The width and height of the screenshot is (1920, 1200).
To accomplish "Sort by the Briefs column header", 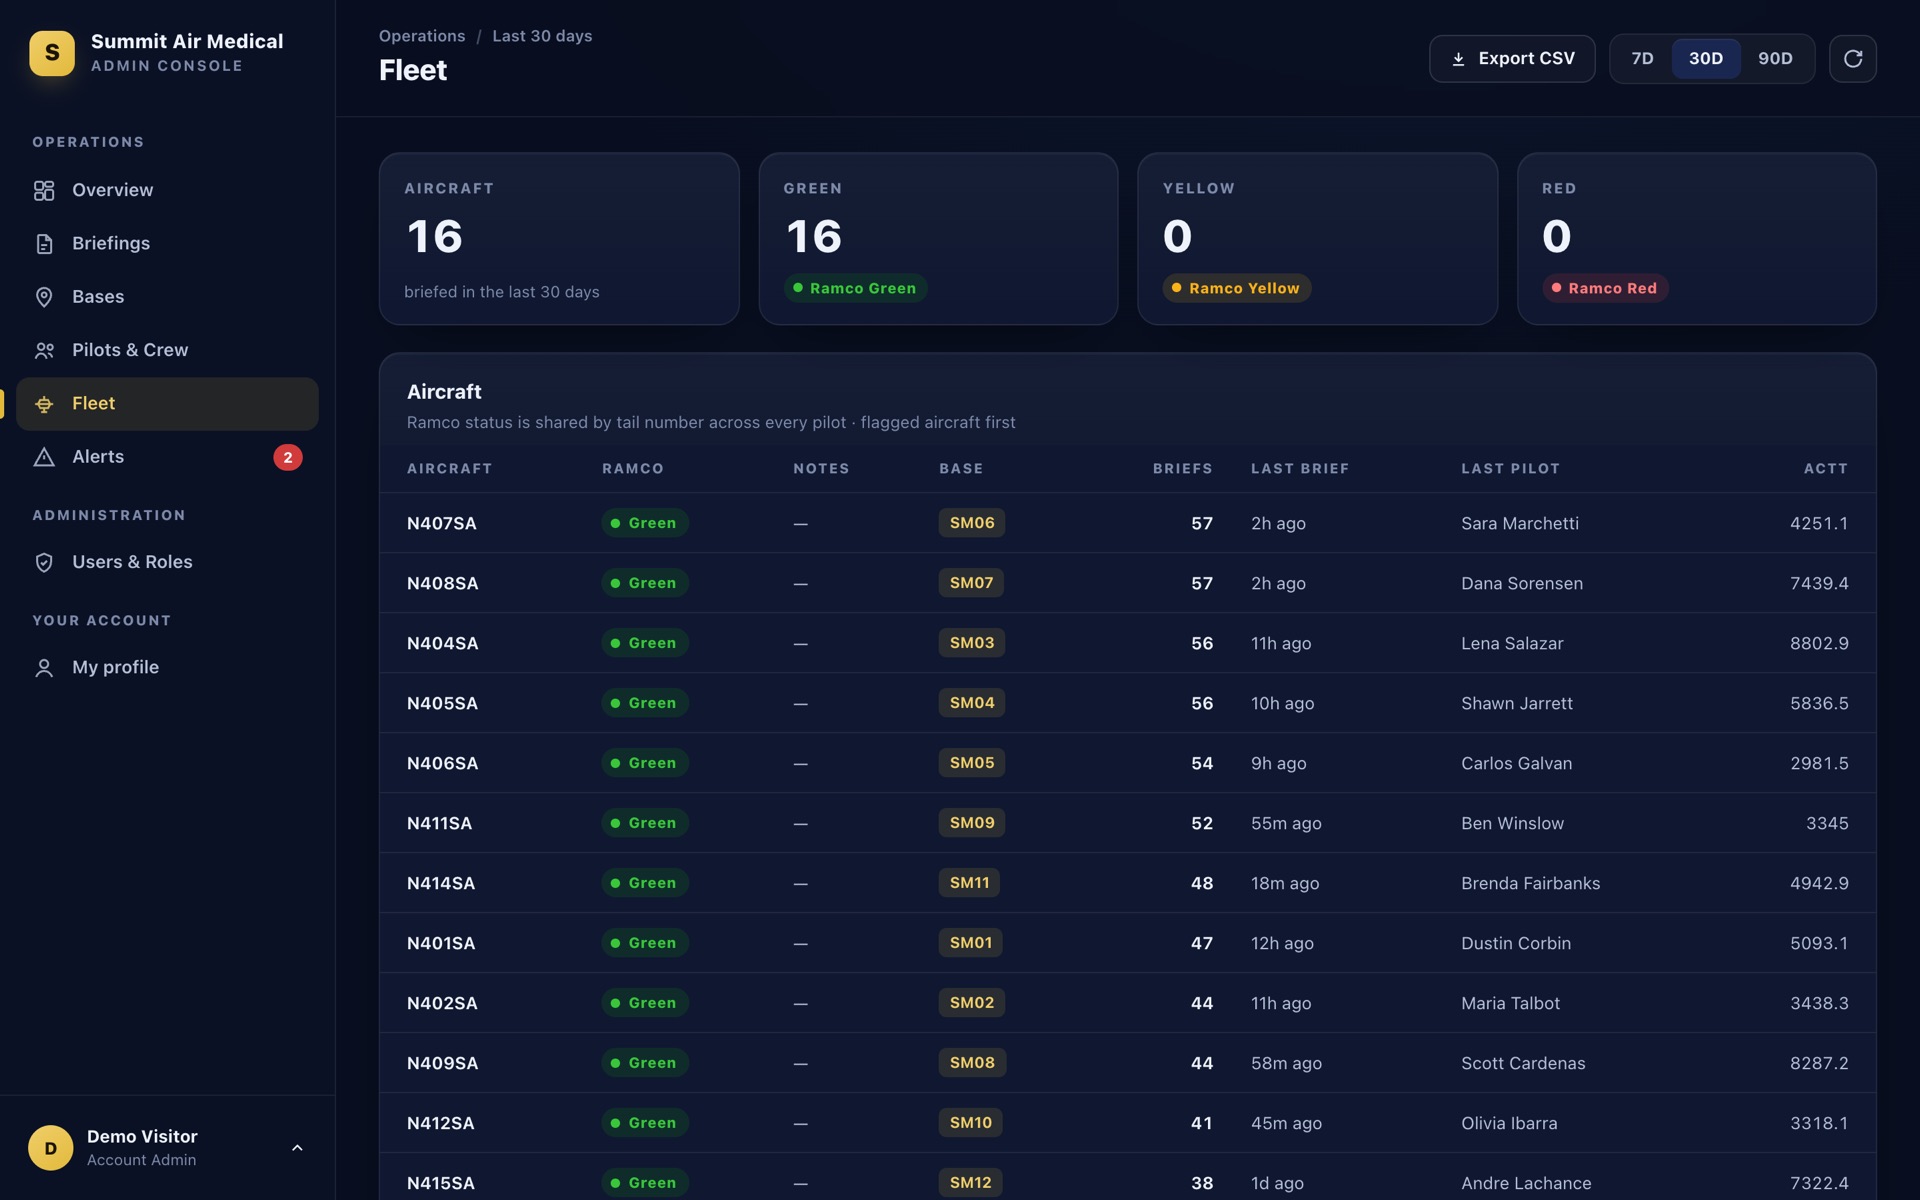I will (x=1182, y=469).
